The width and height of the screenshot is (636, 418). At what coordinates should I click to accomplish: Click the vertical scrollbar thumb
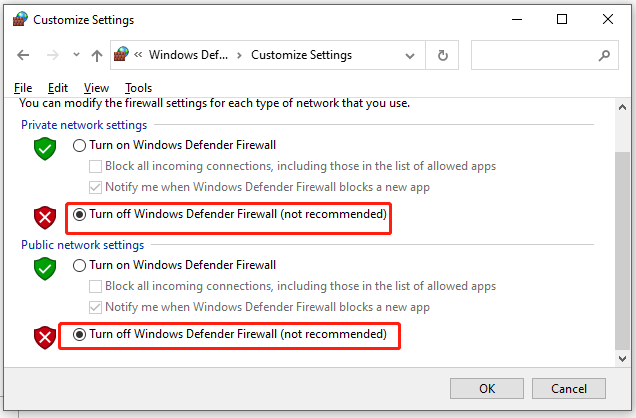pos(623,251)
